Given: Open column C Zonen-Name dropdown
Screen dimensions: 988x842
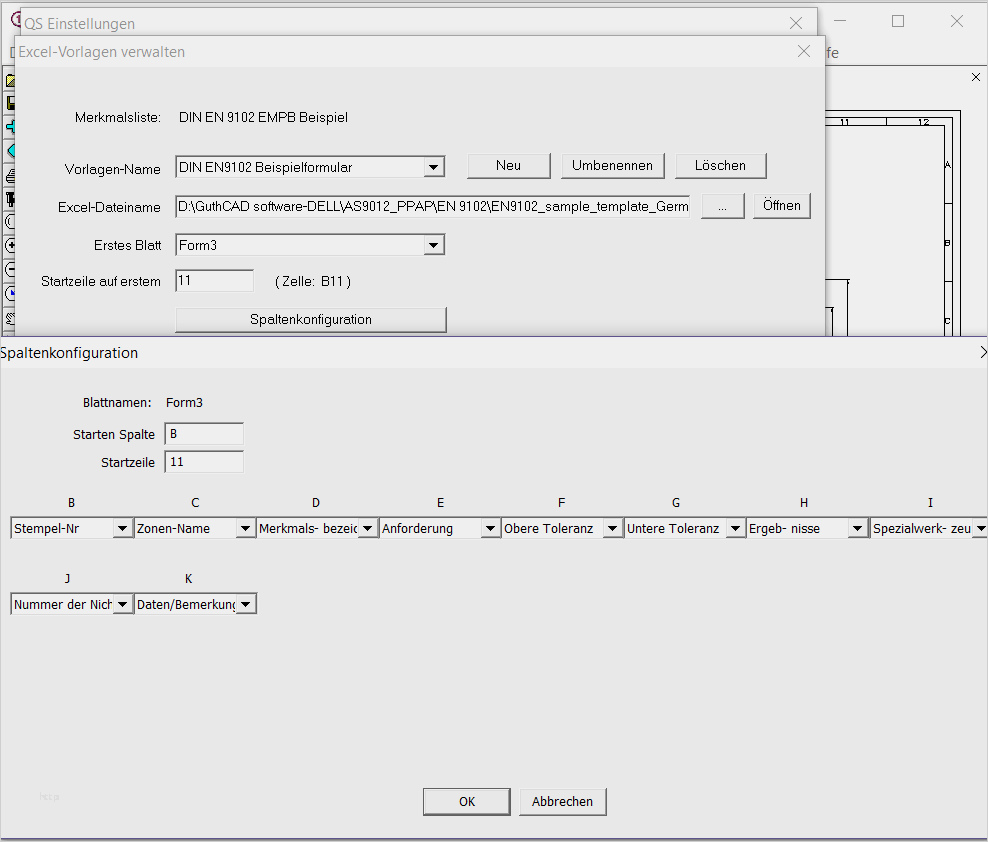Looking at the screenshot, I should 246,529.
